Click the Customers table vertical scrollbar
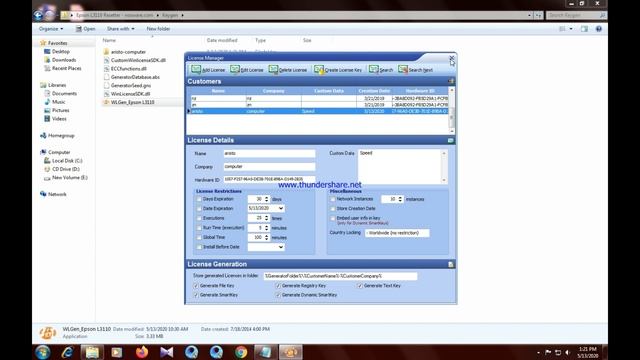 coord(451,110)
